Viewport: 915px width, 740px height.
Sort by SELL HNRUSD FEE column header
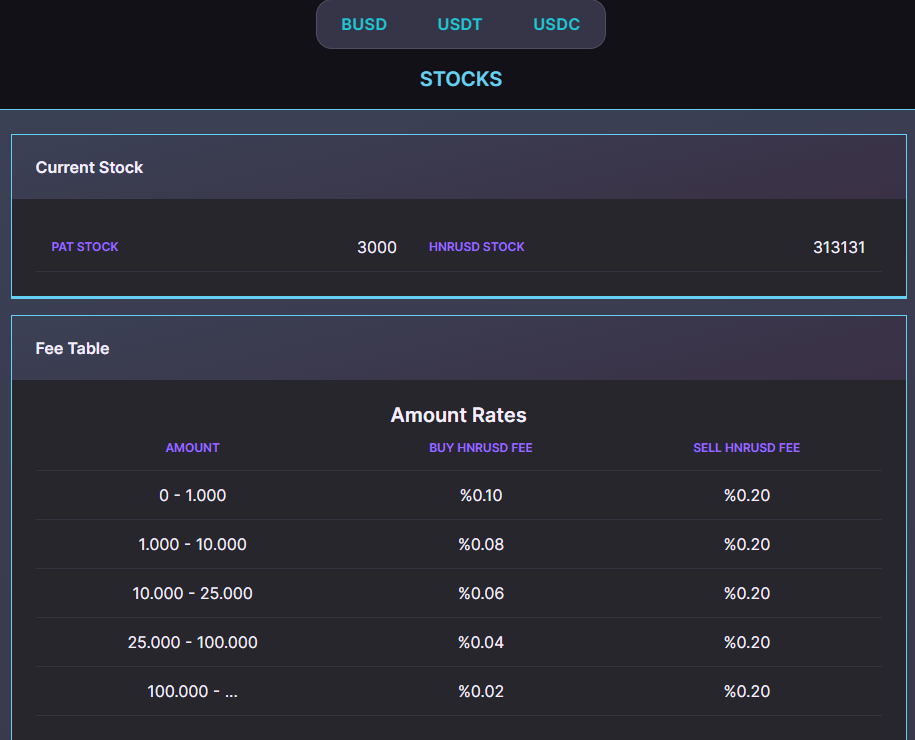[x=746, y=448]
